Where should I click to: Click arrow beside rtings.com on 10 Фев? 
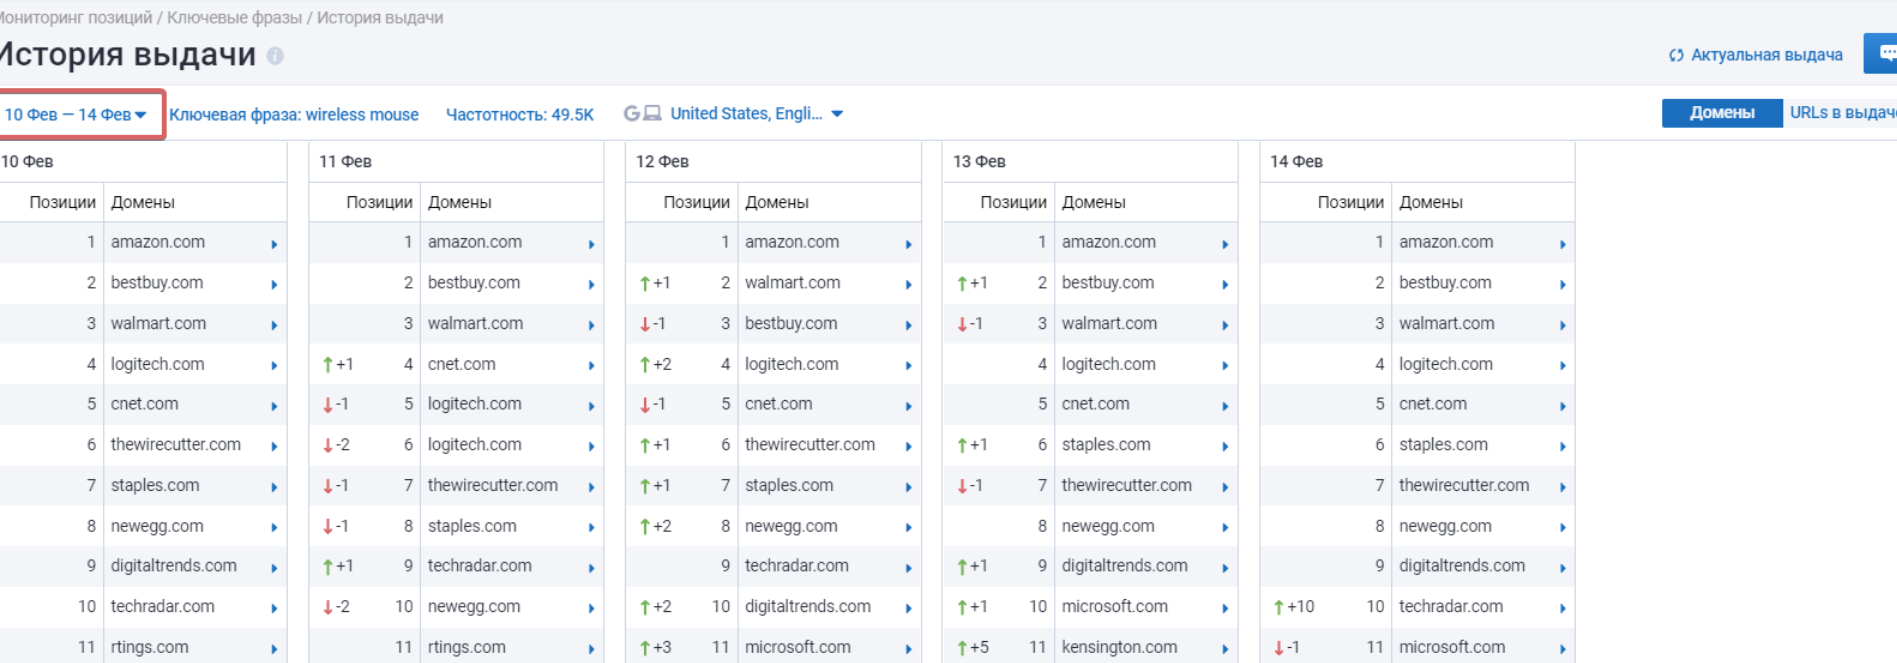(x=274, y=649)
